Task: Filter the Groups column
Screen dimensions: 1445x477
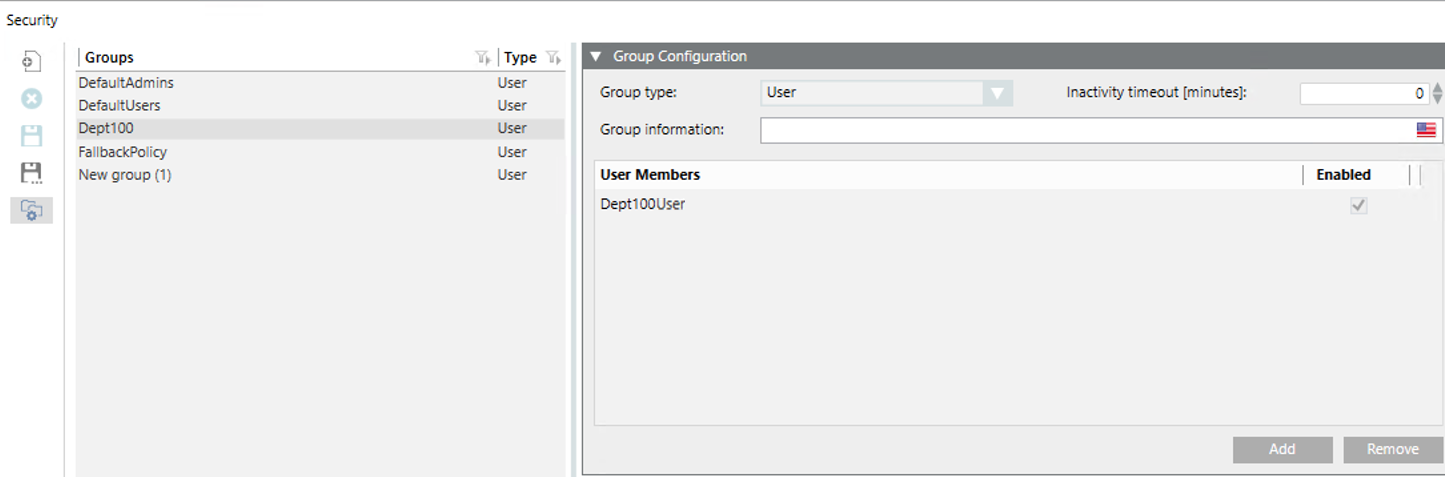Action: pyautogui.click(x=483, y=58)
